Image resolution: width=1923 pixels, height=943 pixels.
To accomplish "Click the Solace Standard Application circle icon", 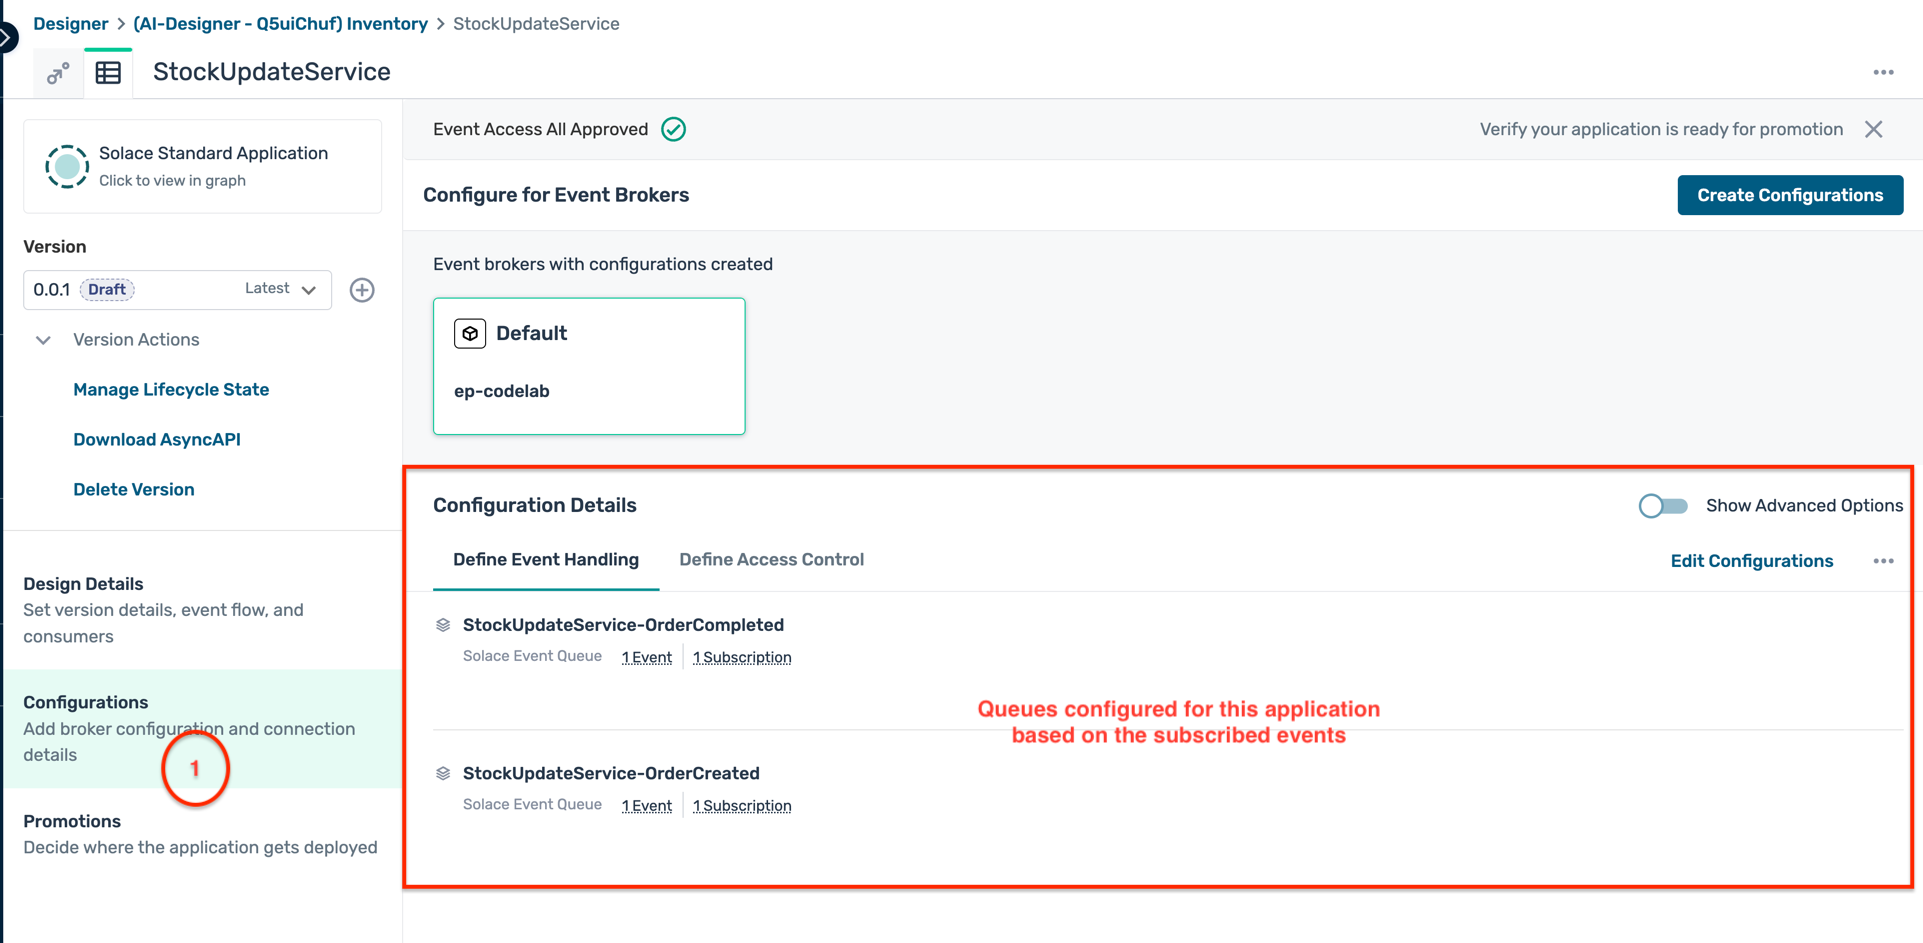I will click(x=67, y=167).
